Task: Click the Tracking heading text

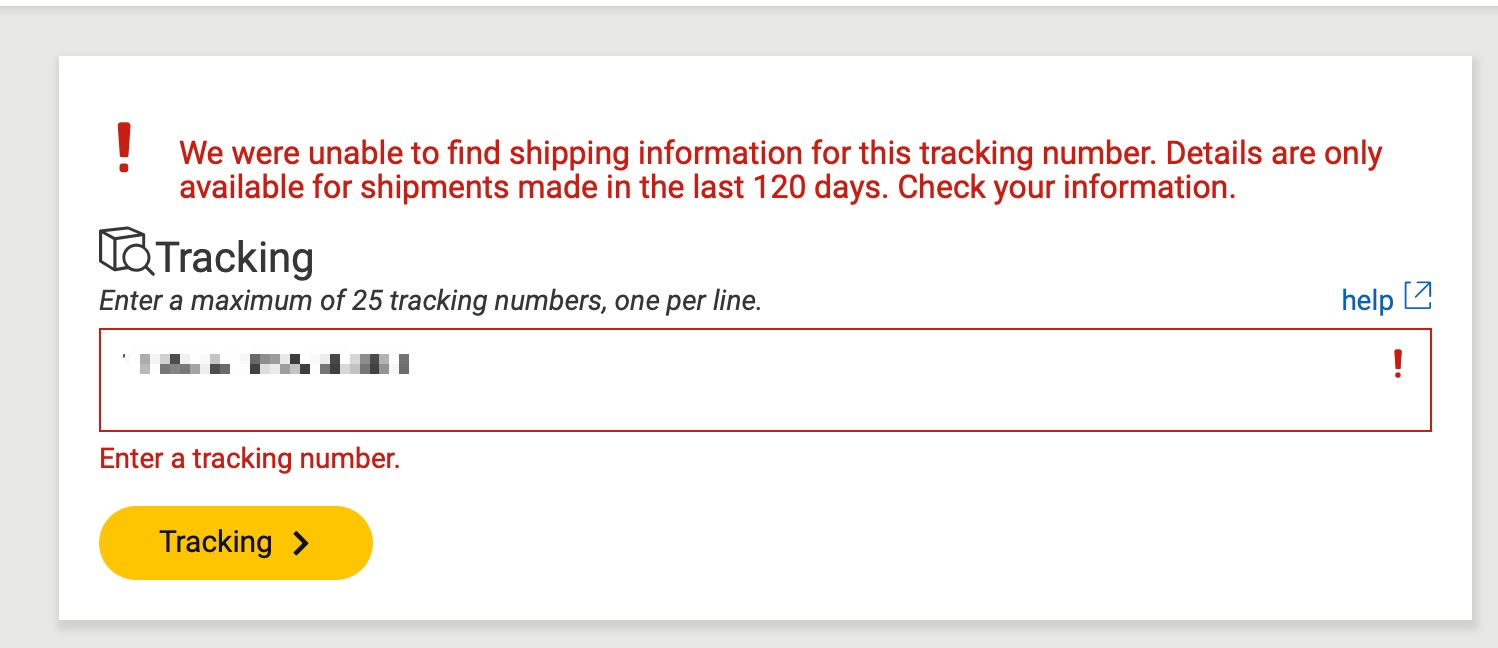Action: click(x=235, y=258)
